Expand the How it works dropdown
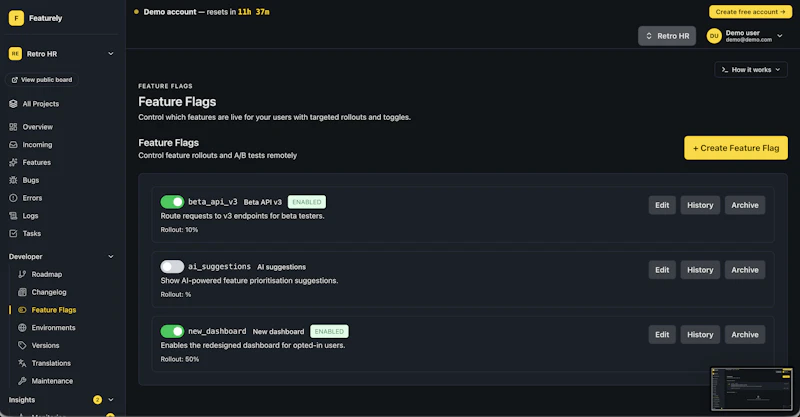The height and width of the screenshot is (417, 800). (x=751, y=70)
